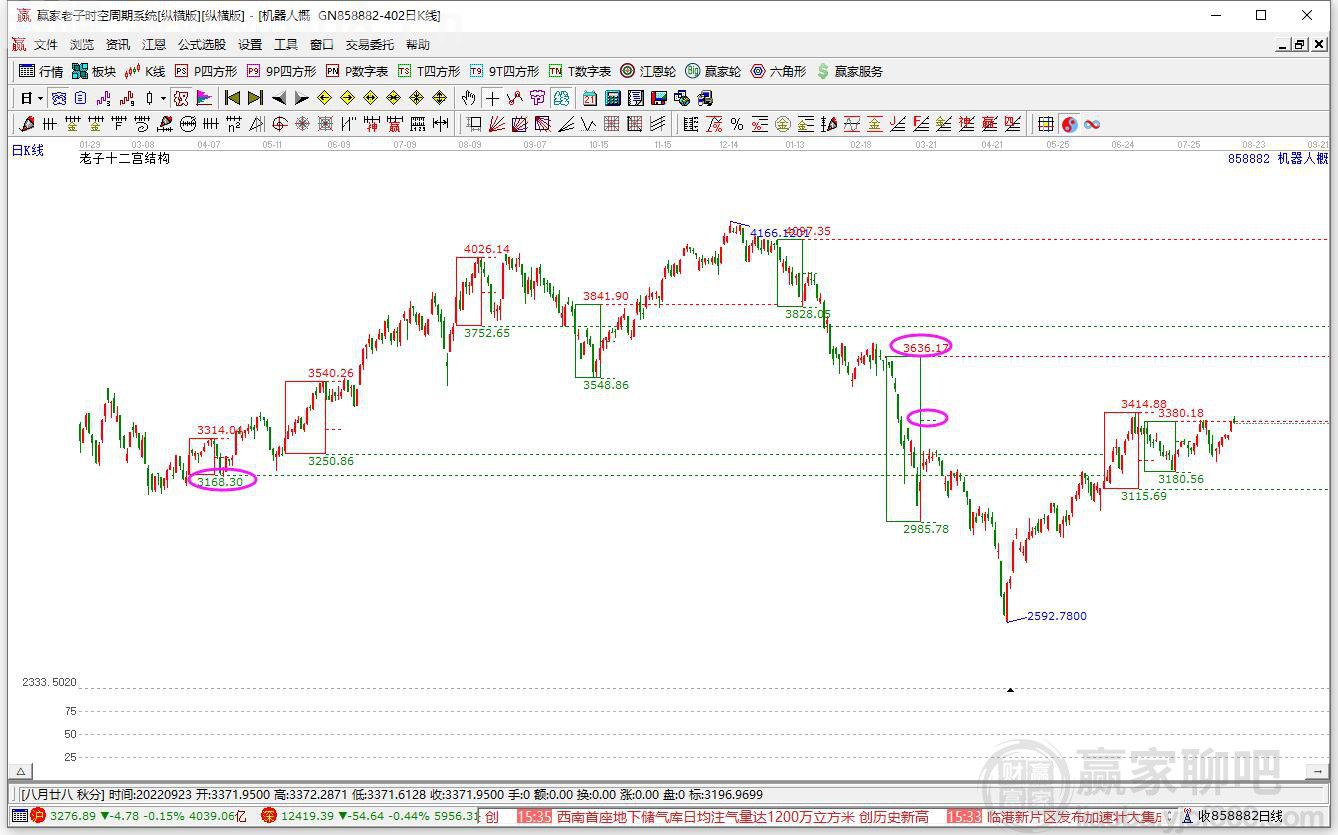Open the 六角形 hexagon tool
This screenshot has width=1338, height=835.
coord(778,71)
